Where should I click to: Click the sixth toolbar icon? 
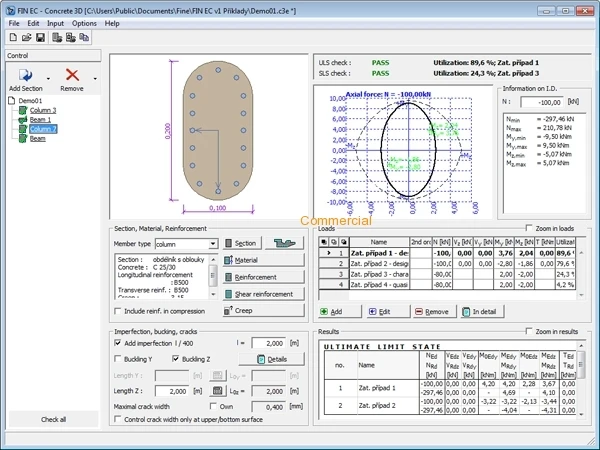tap(84, 37)
